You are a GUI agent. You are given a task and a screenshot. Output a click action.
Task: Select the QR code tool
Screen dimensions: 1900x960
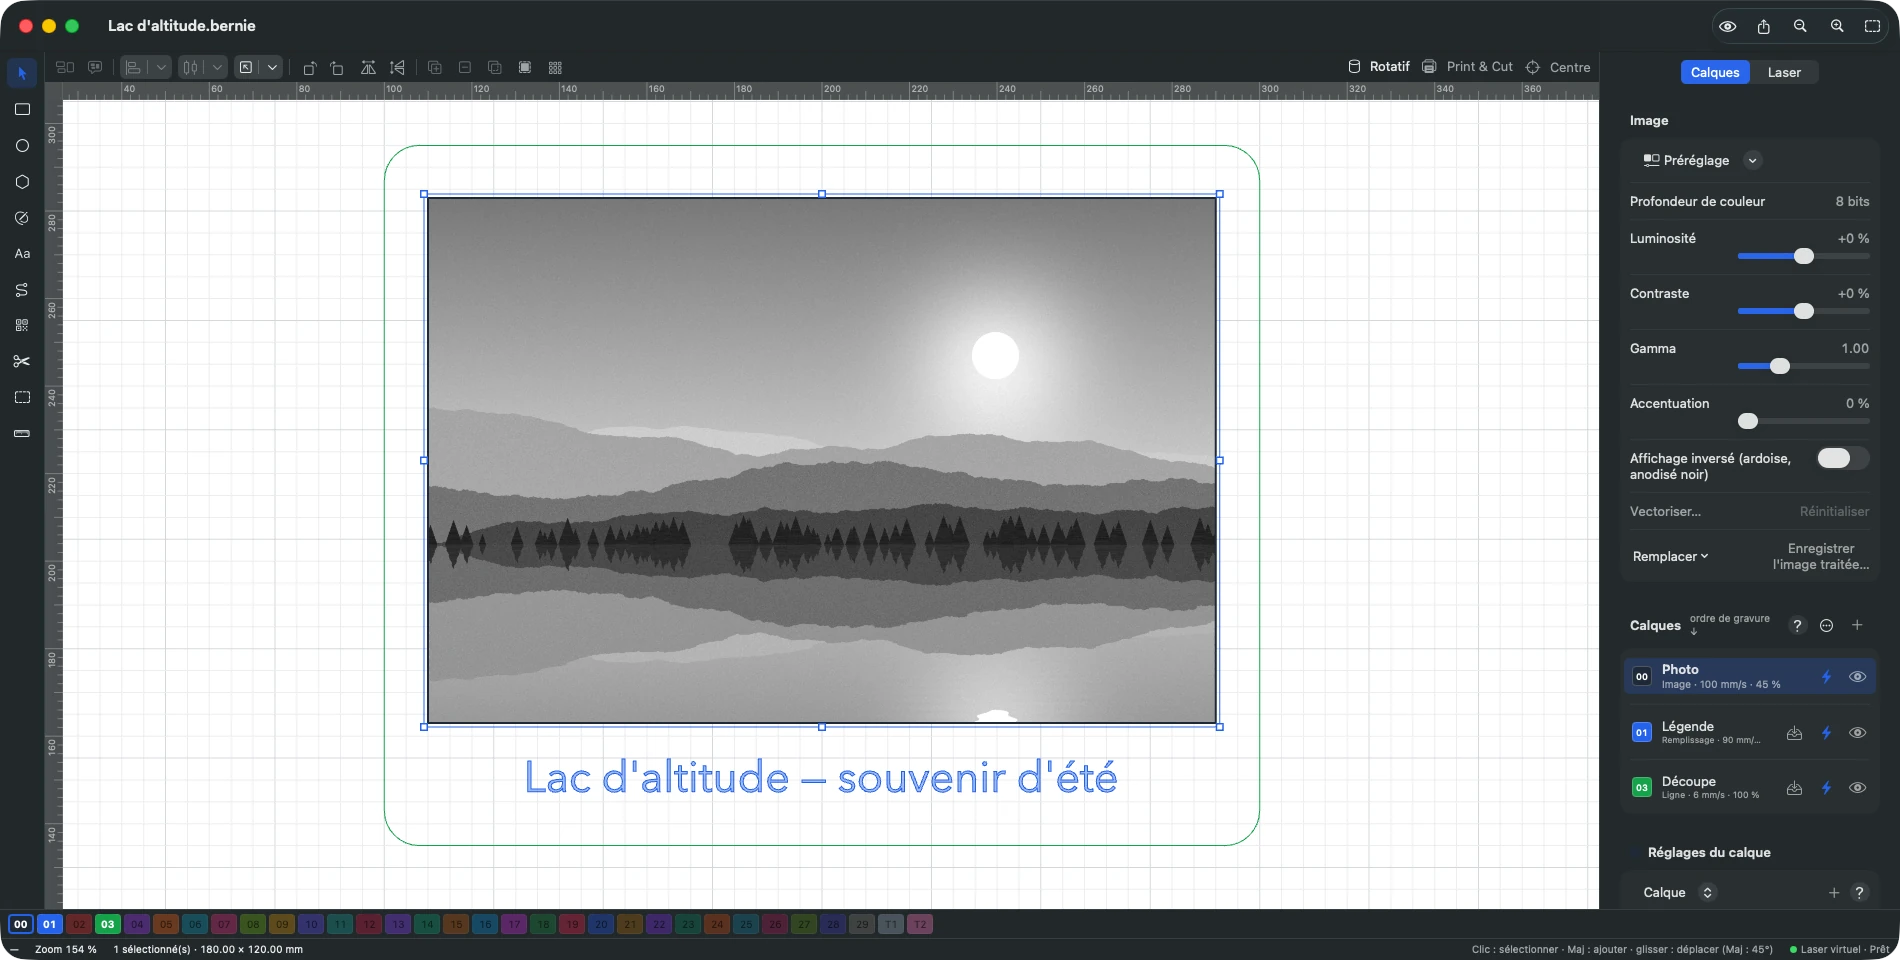22,325
